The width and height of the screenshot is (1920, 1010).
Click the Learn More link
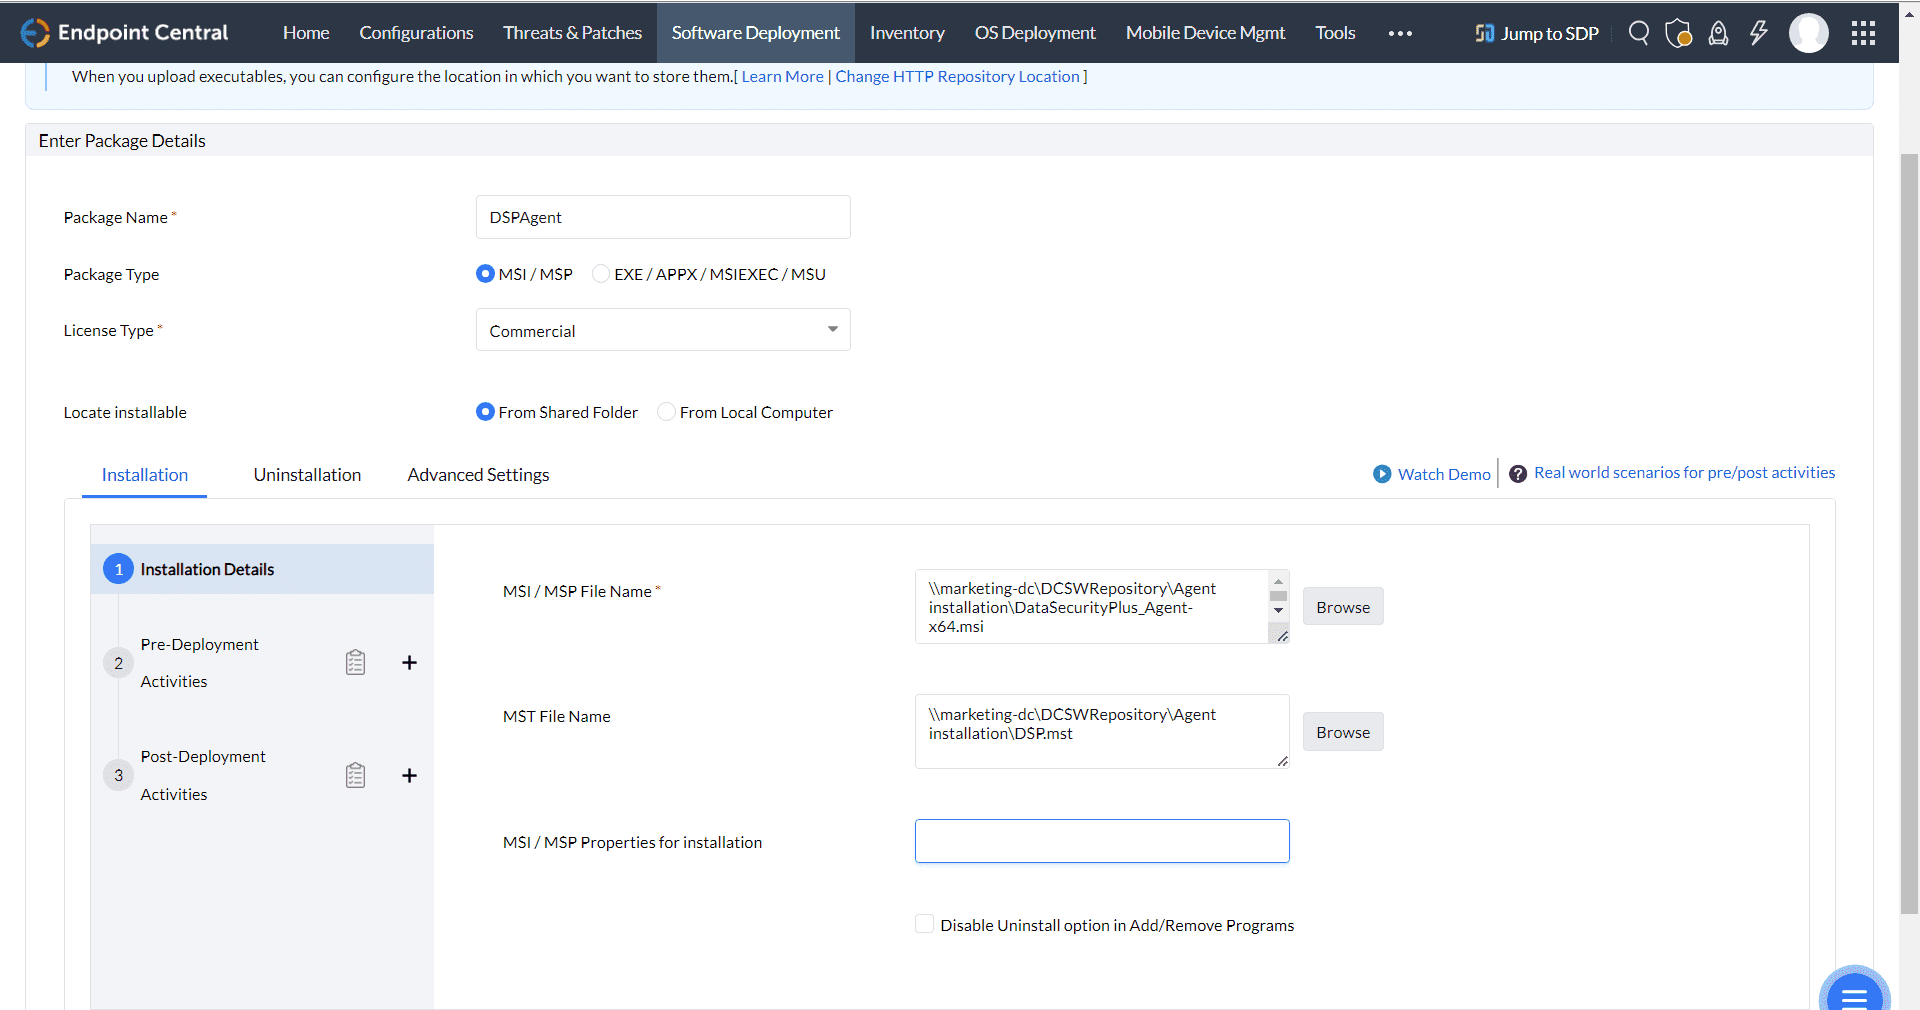tap(782, 77)
